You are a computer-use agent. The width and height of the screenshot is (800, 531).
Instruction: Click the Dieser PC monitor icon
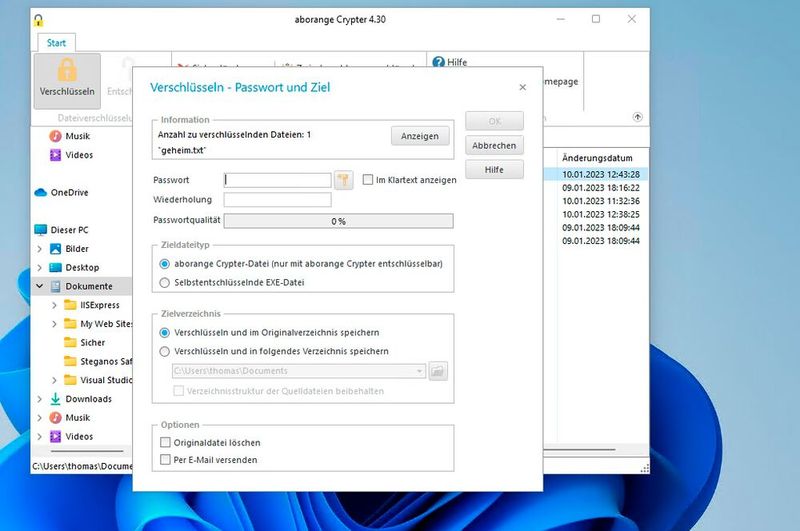[41, 230]
